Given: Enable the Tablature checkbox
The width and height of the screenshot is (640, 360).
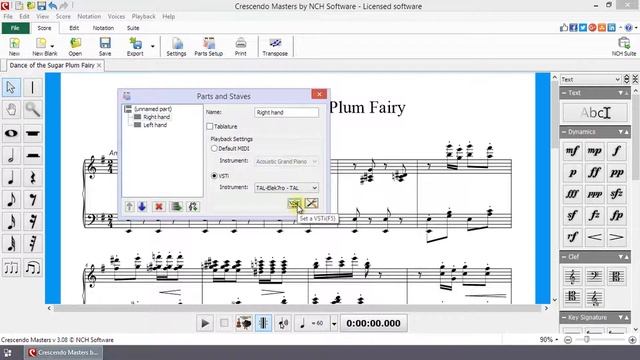Looking at the screenshot, I should (210, 127).
